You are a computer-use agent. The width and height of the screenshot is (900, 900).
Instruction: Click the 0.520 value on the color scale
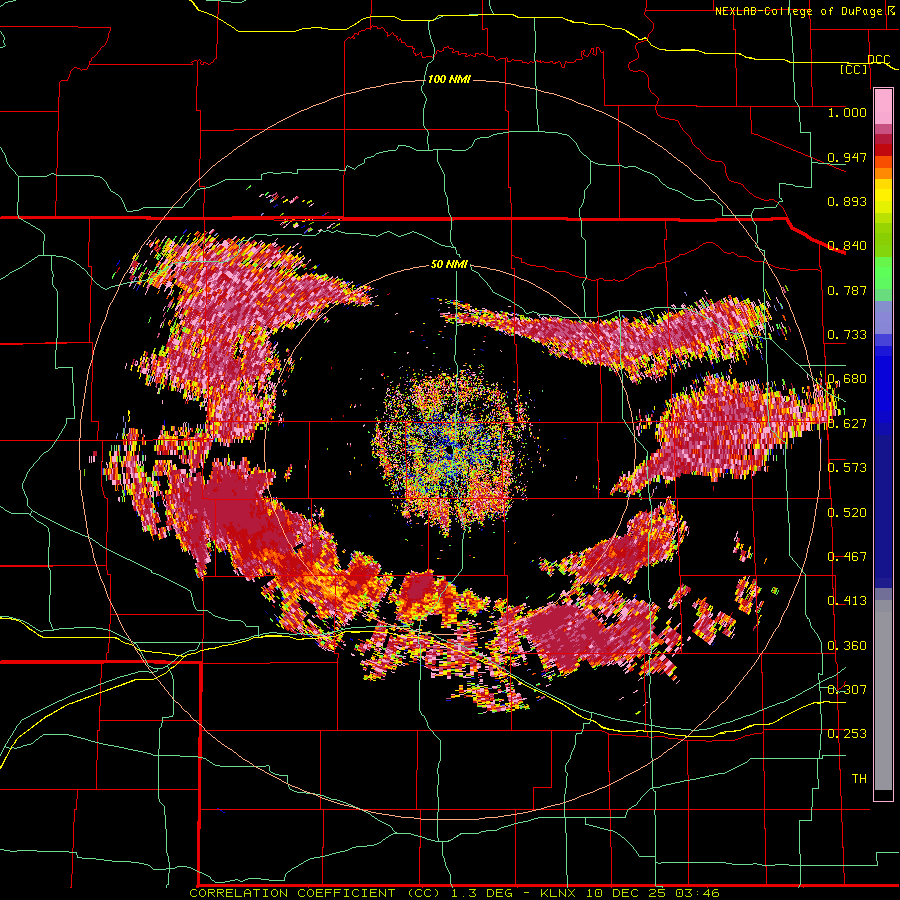847,513
